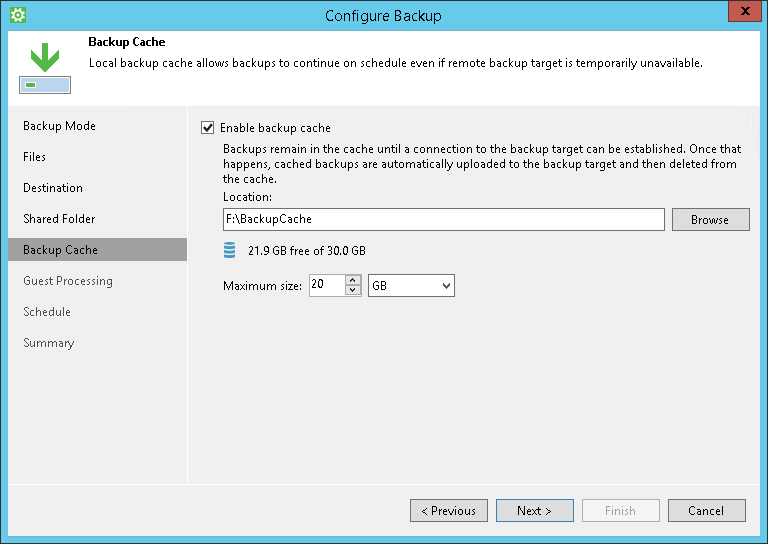Click the Location path text field
Viewport: 768px width, 544px height.
443,220
